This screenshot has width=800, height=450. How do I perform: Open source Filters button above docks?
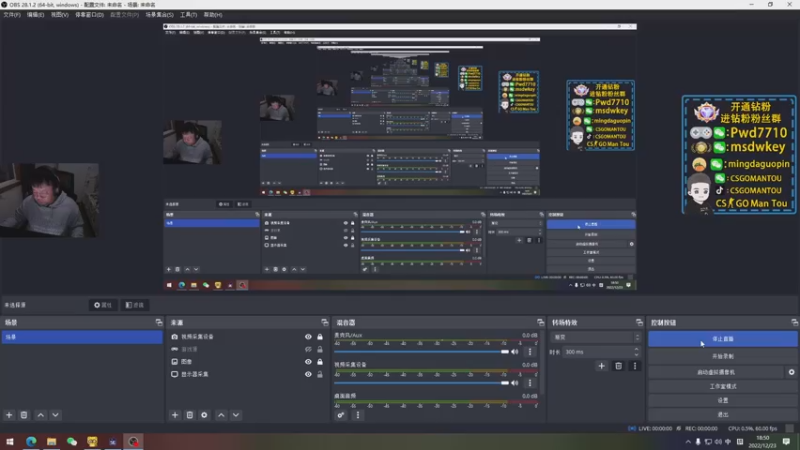135,305
